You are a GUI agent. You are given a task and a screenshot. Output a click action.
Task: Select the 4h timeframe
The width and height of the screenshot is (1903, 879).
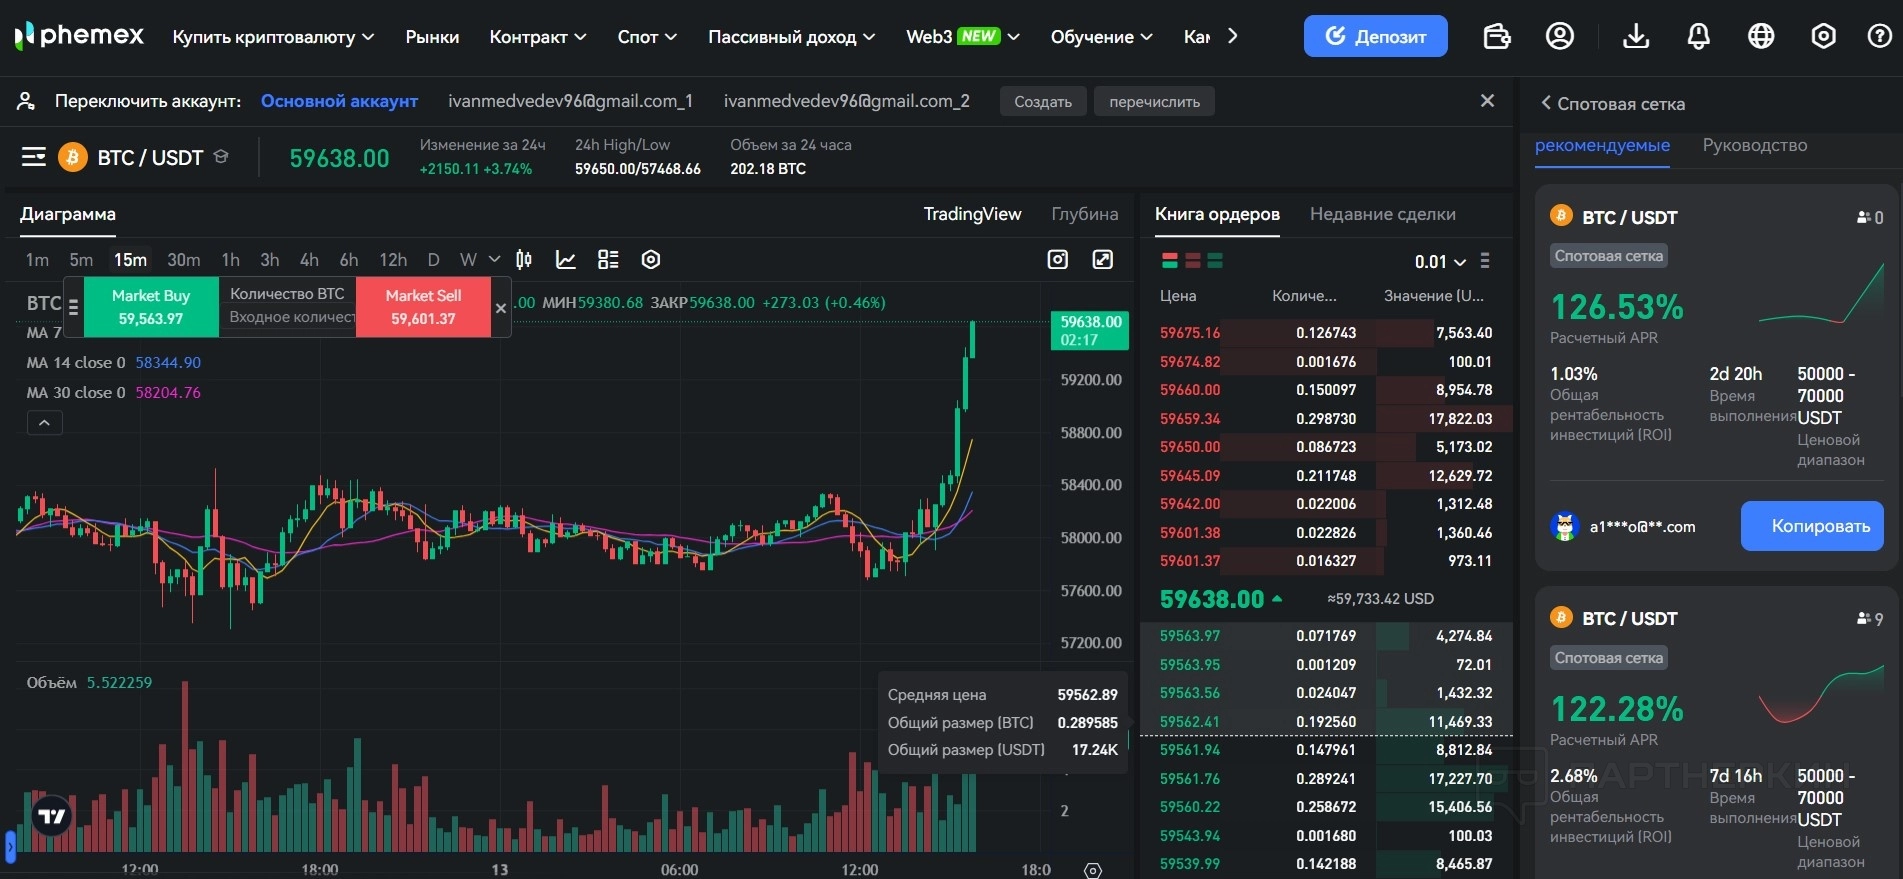[309, 260]
